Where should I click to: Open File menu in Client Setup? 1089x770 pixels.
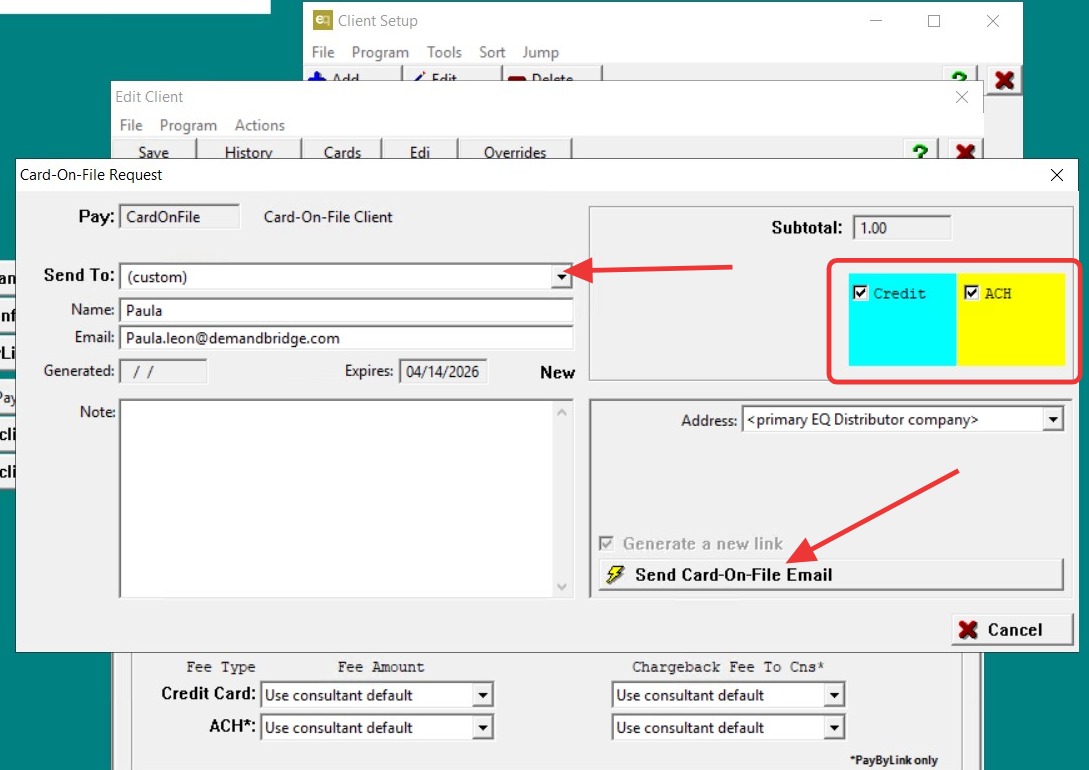(323, 52)
